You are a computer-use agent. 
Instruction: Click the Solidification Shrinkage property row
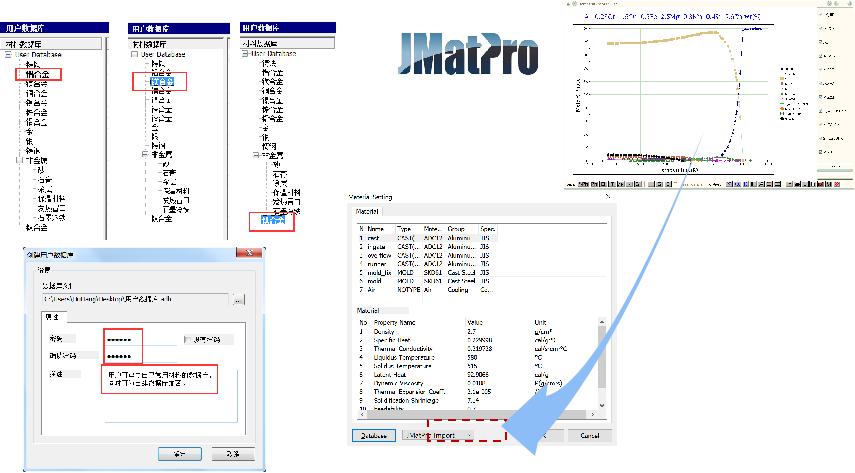[477, 400]
